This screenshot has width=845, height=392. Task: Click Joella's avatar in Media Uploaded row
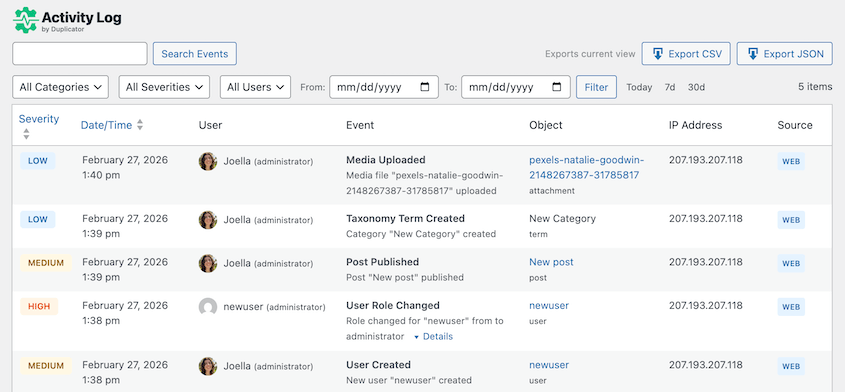point(207,161)
